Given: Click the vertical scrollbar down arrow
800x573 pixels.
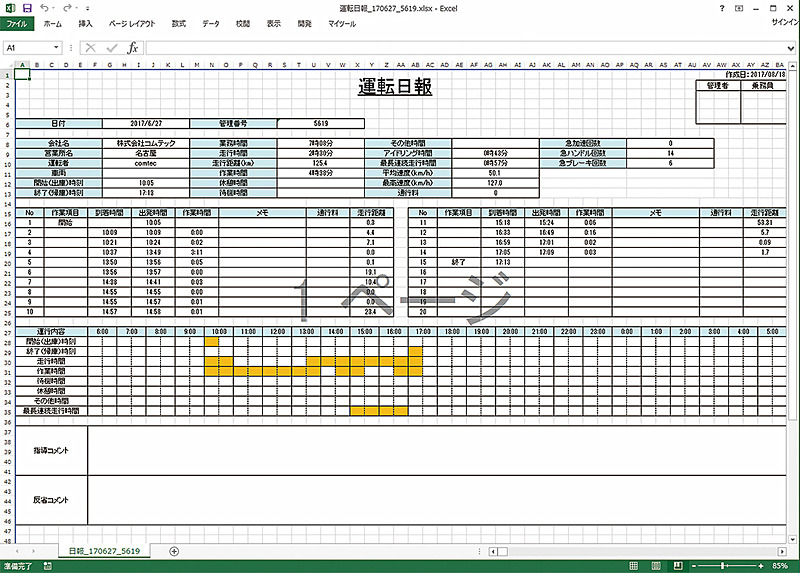Looking at the screenshot, I should click(792, 539).
